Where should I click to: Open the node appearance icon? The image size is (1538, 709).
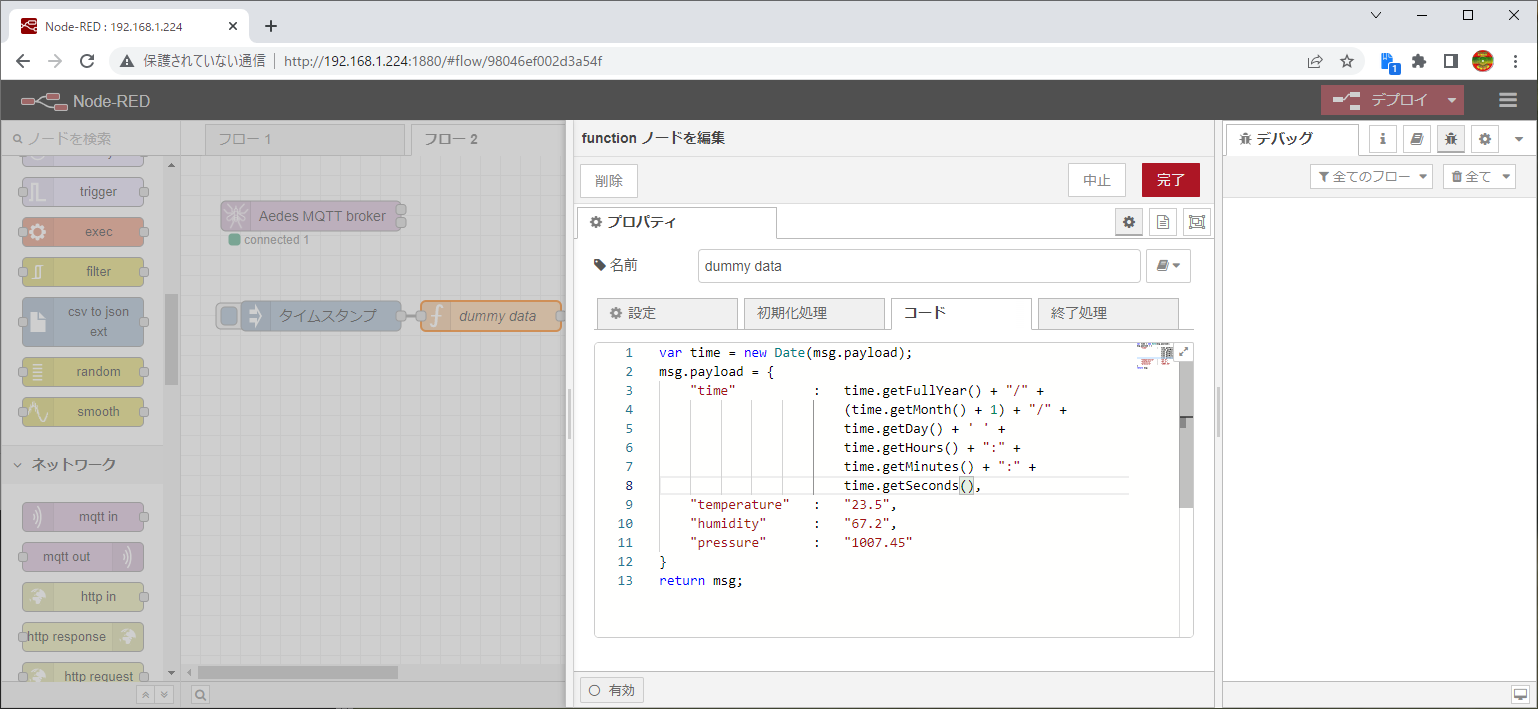pyautogui.click(x=1196, y=222)
